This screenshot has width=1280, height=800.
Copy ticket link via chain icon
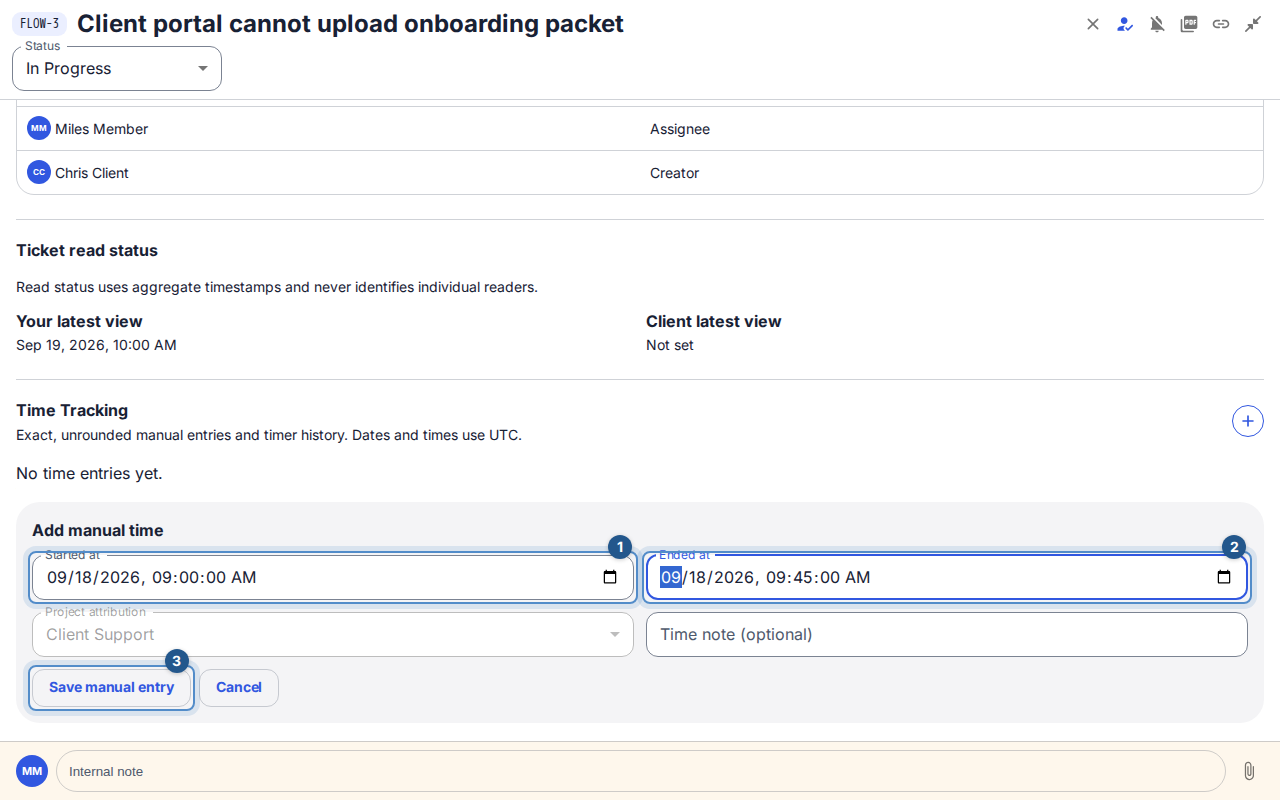point(1221,24)
